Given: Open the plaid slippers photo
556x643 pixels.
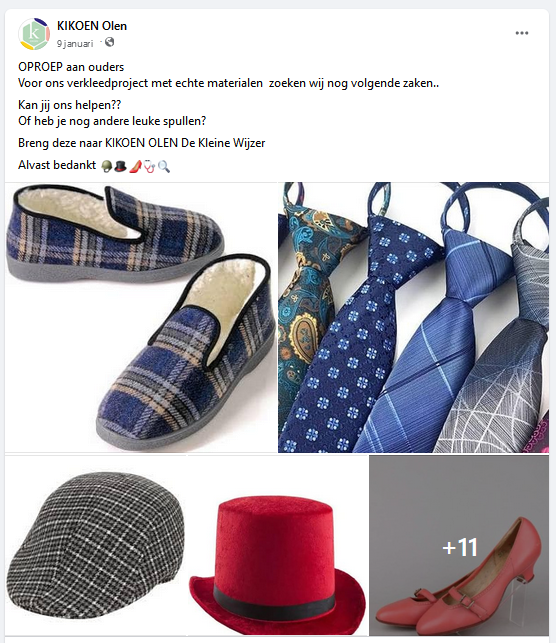Looking at the screenshot, I should [x=141, y=317].
